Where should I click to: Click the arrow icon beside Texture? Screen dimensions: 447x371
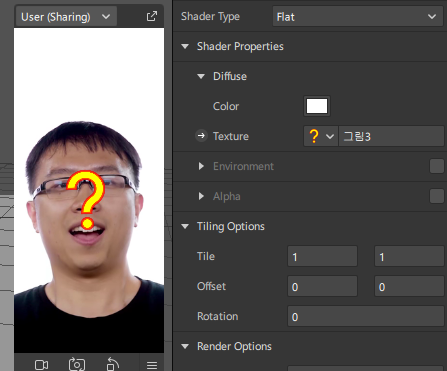tap(201, 136)
